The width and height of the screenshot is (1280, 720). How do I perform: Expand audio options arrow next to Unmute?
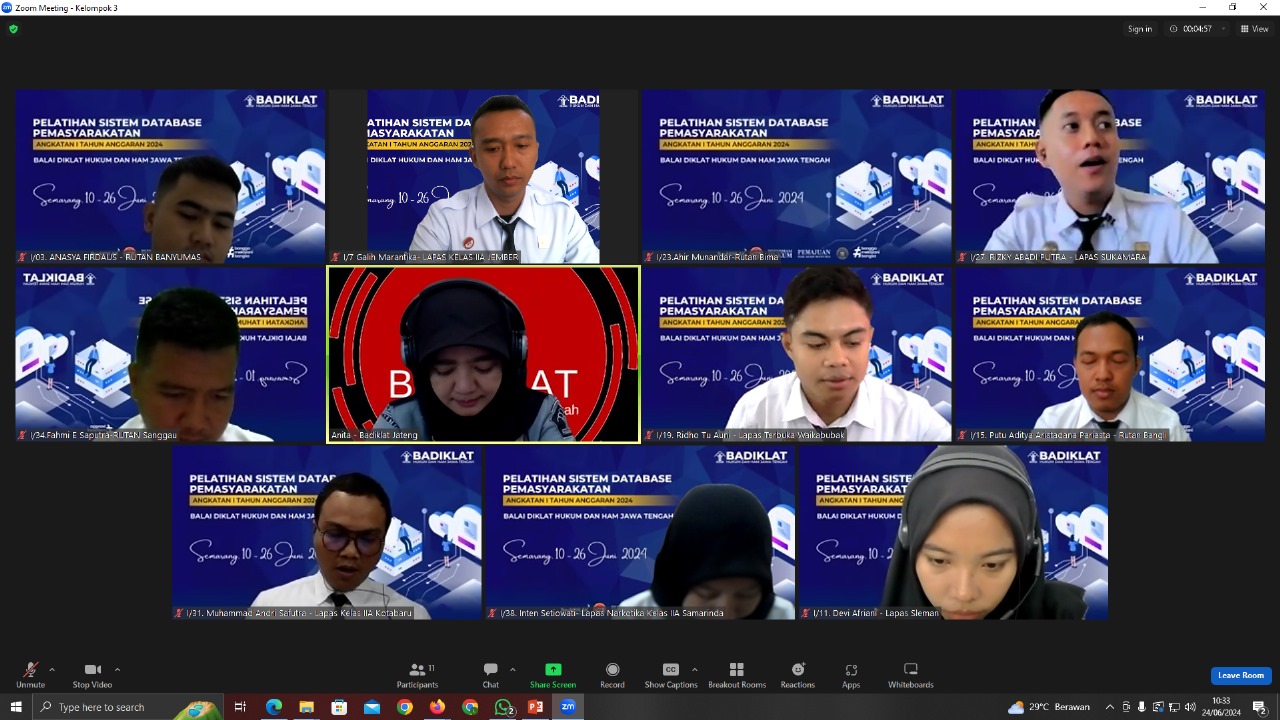tap(52, 670)
